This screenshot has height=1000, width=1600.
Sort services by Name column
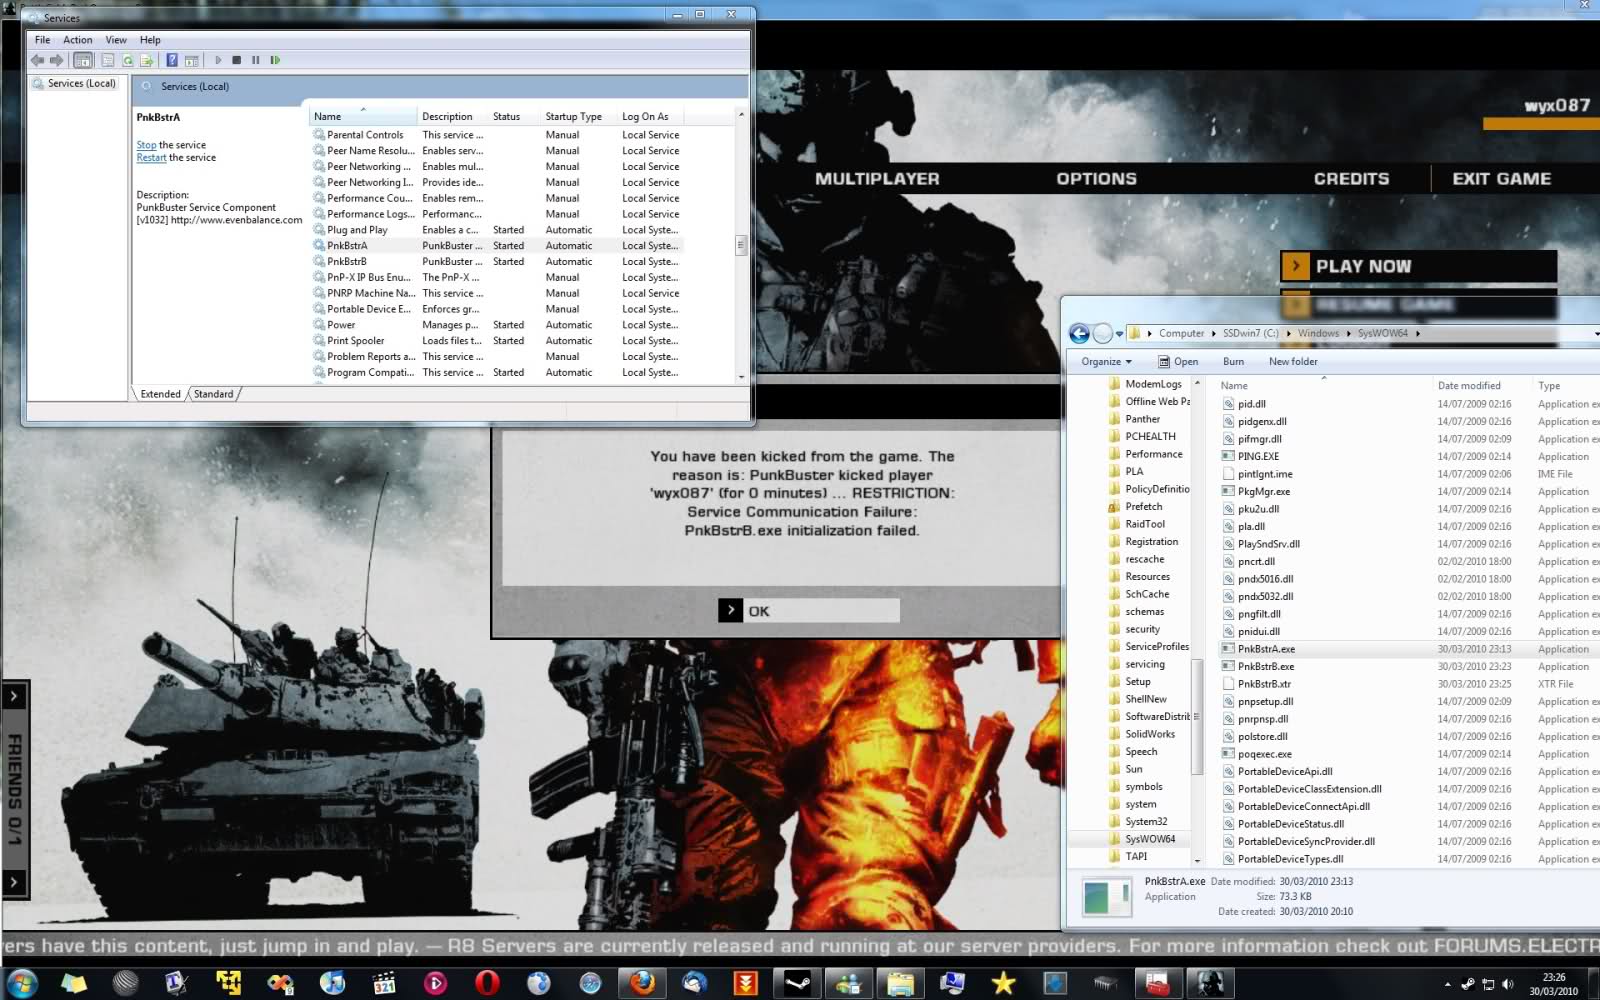[362, 116]
